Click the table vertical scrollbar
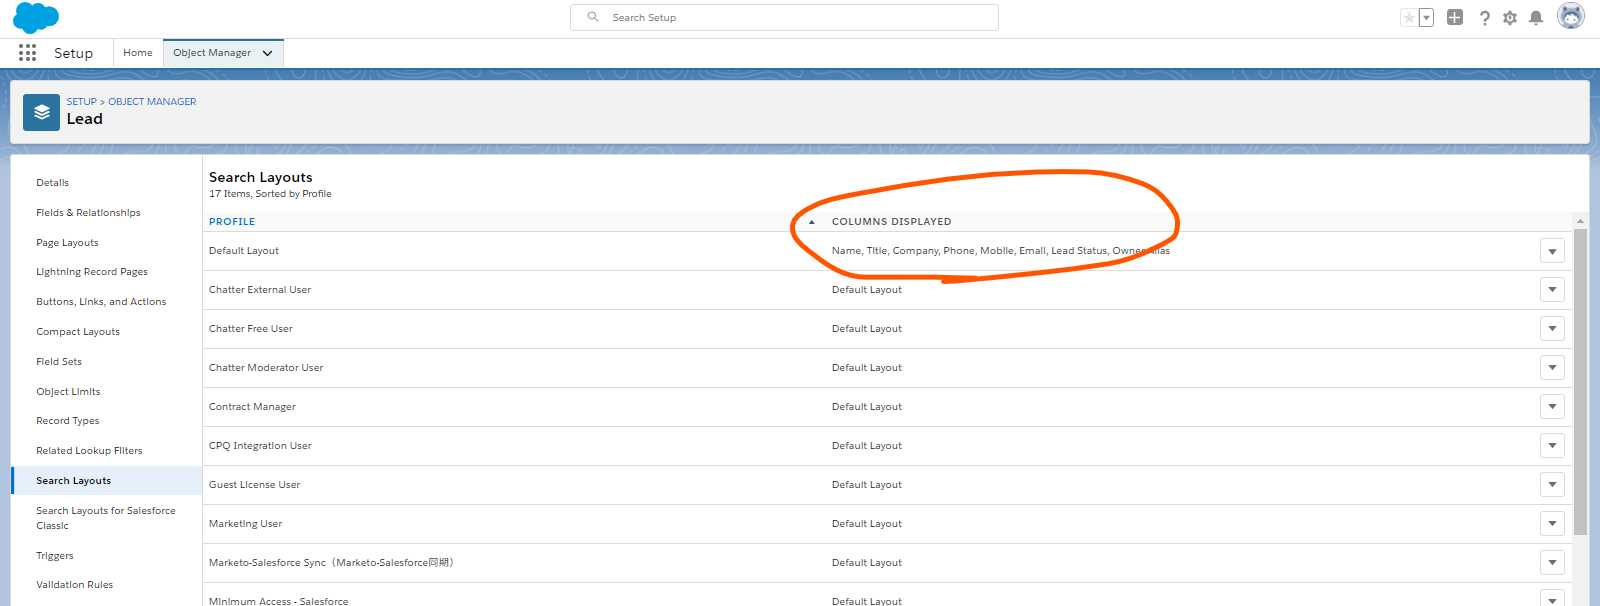1600x606 pixels. pos(1580,382)
